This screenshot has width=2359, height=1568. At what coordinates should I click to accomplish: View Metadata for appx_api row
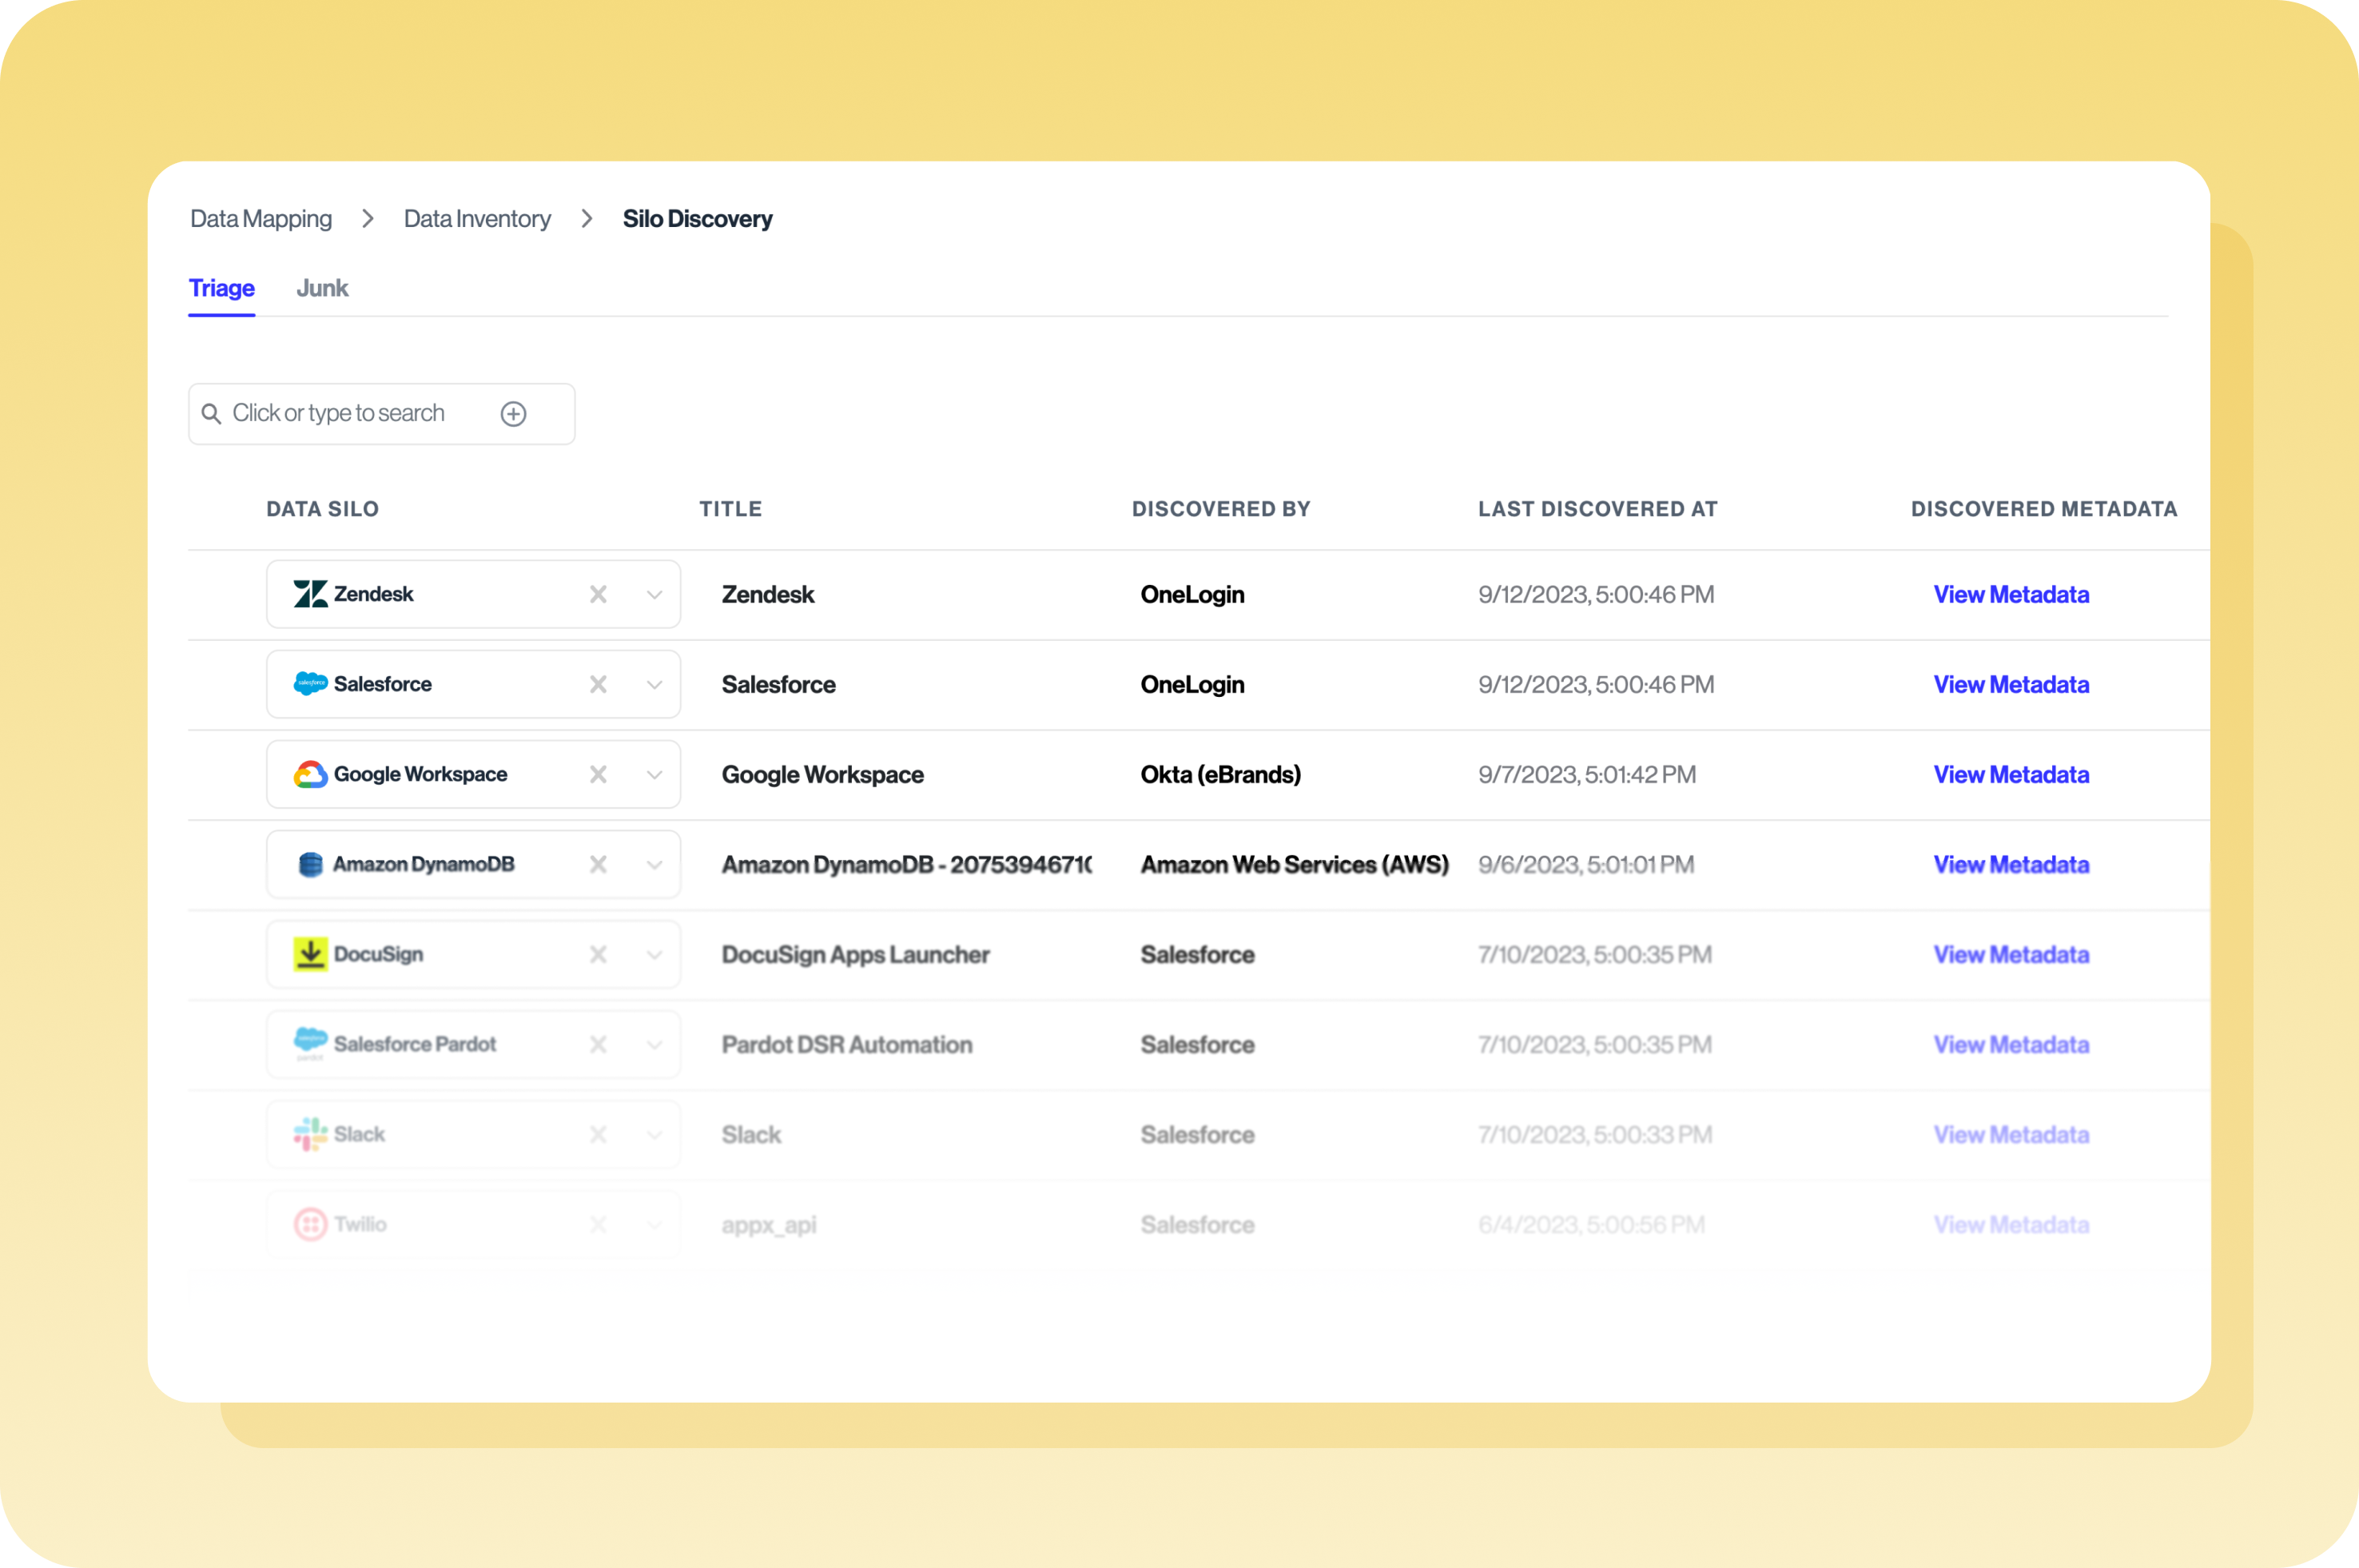(x=2011, y=1224)
